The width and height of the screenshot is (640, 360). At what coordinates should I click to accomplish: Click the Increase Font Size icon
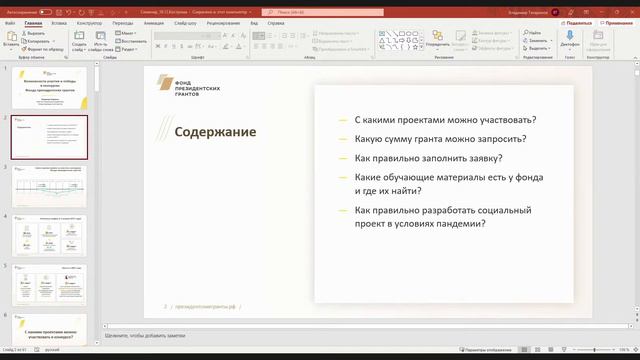[x=225, y=36]
